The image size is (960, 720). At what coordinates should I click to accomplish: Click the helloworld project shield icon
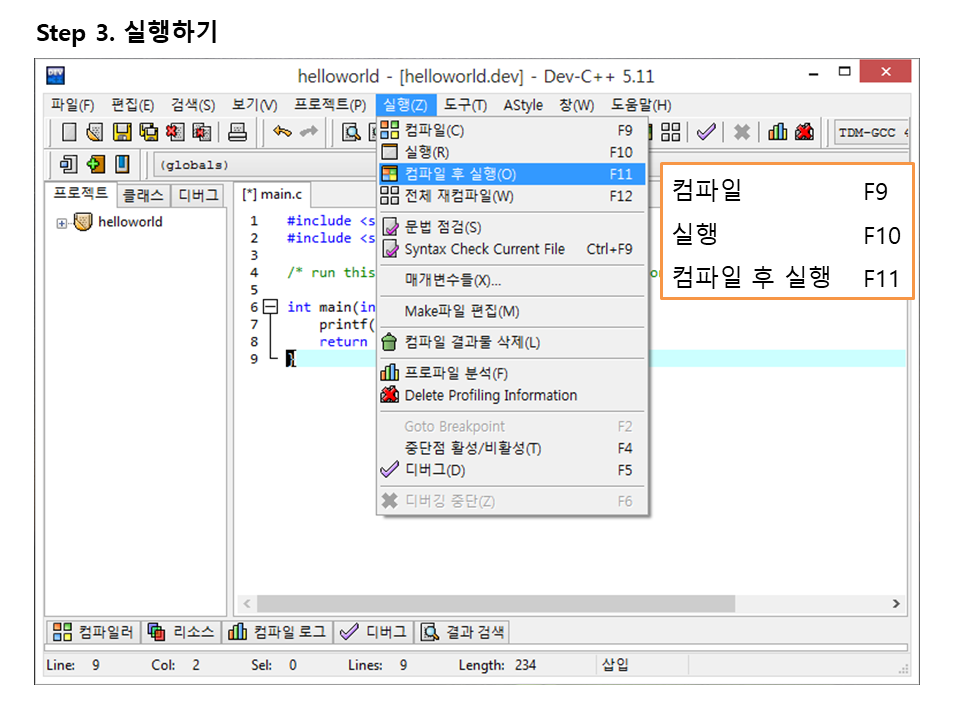click(83, 222)
